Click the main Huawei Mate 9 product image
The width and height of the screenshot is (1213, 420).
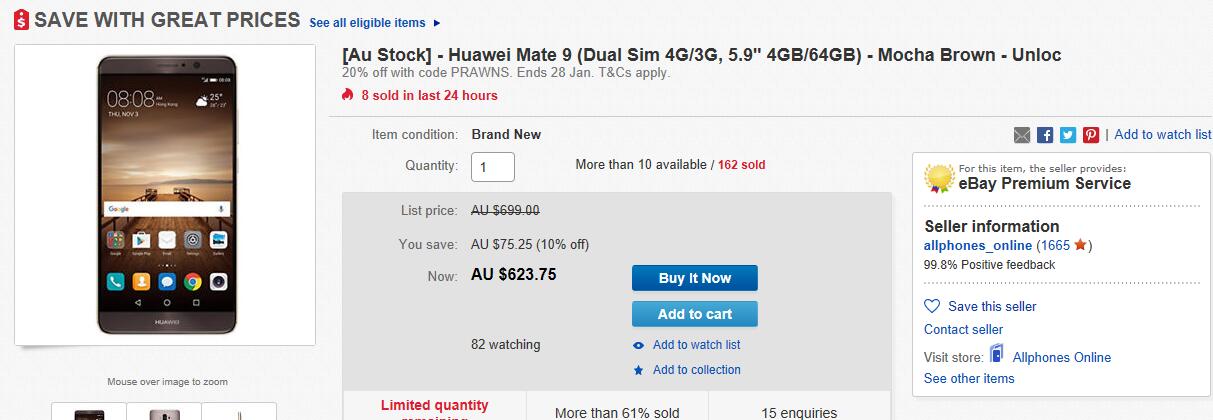coord(165,195)
